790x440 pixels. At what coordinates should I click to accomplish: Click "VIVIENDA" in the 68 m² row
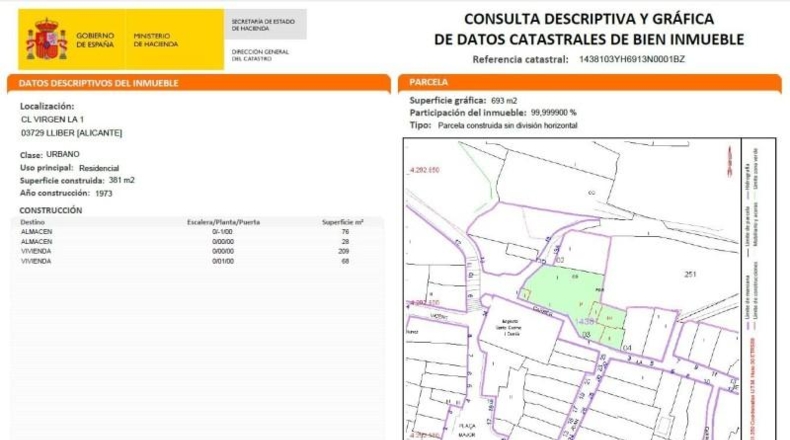click(x=36, y=262)
